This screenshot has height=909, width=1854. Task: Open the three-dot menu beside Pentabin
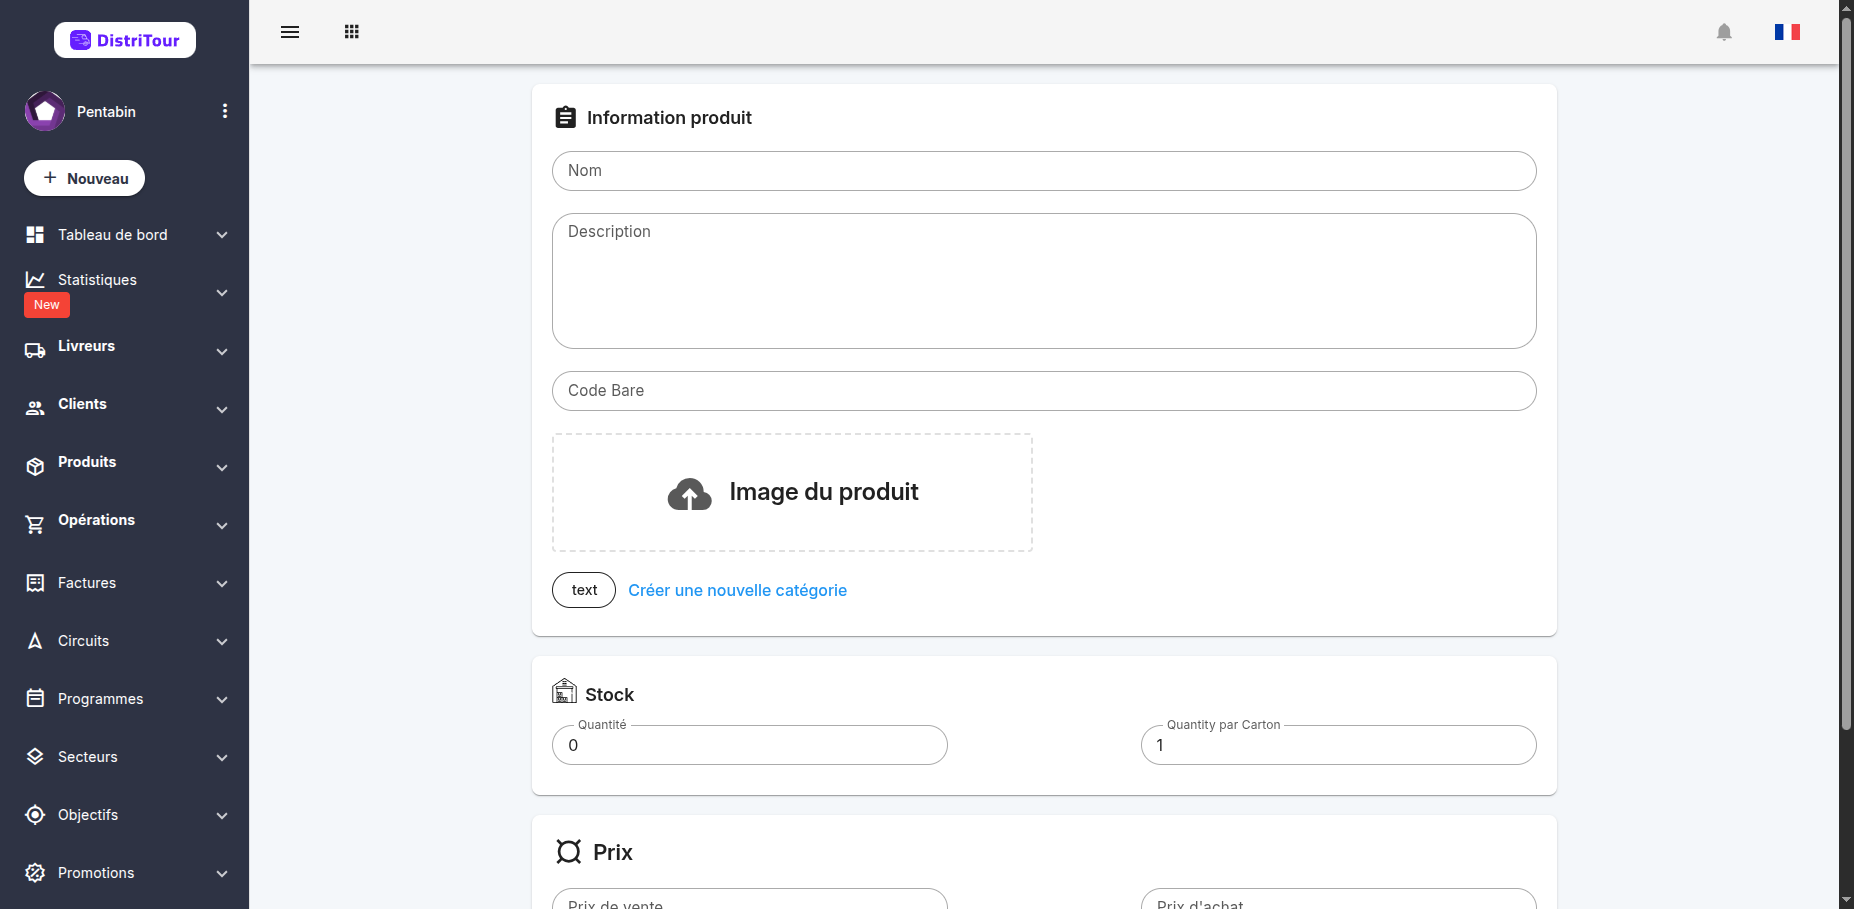[x=225, y=111]
